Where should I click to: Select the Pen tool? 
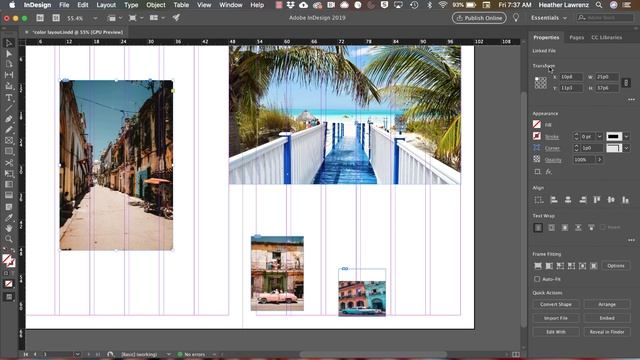point(9,119)
